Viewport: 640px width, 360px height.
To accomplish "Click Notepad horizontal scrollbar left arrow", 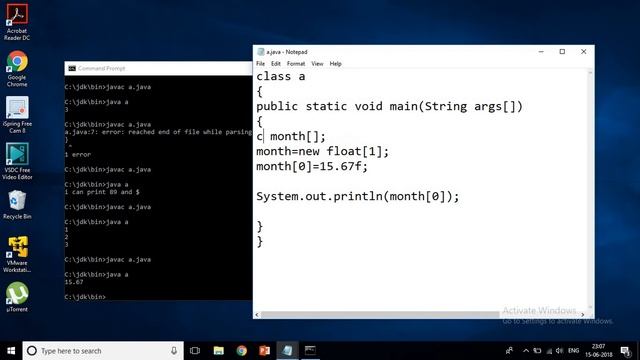I will point(257,315).
